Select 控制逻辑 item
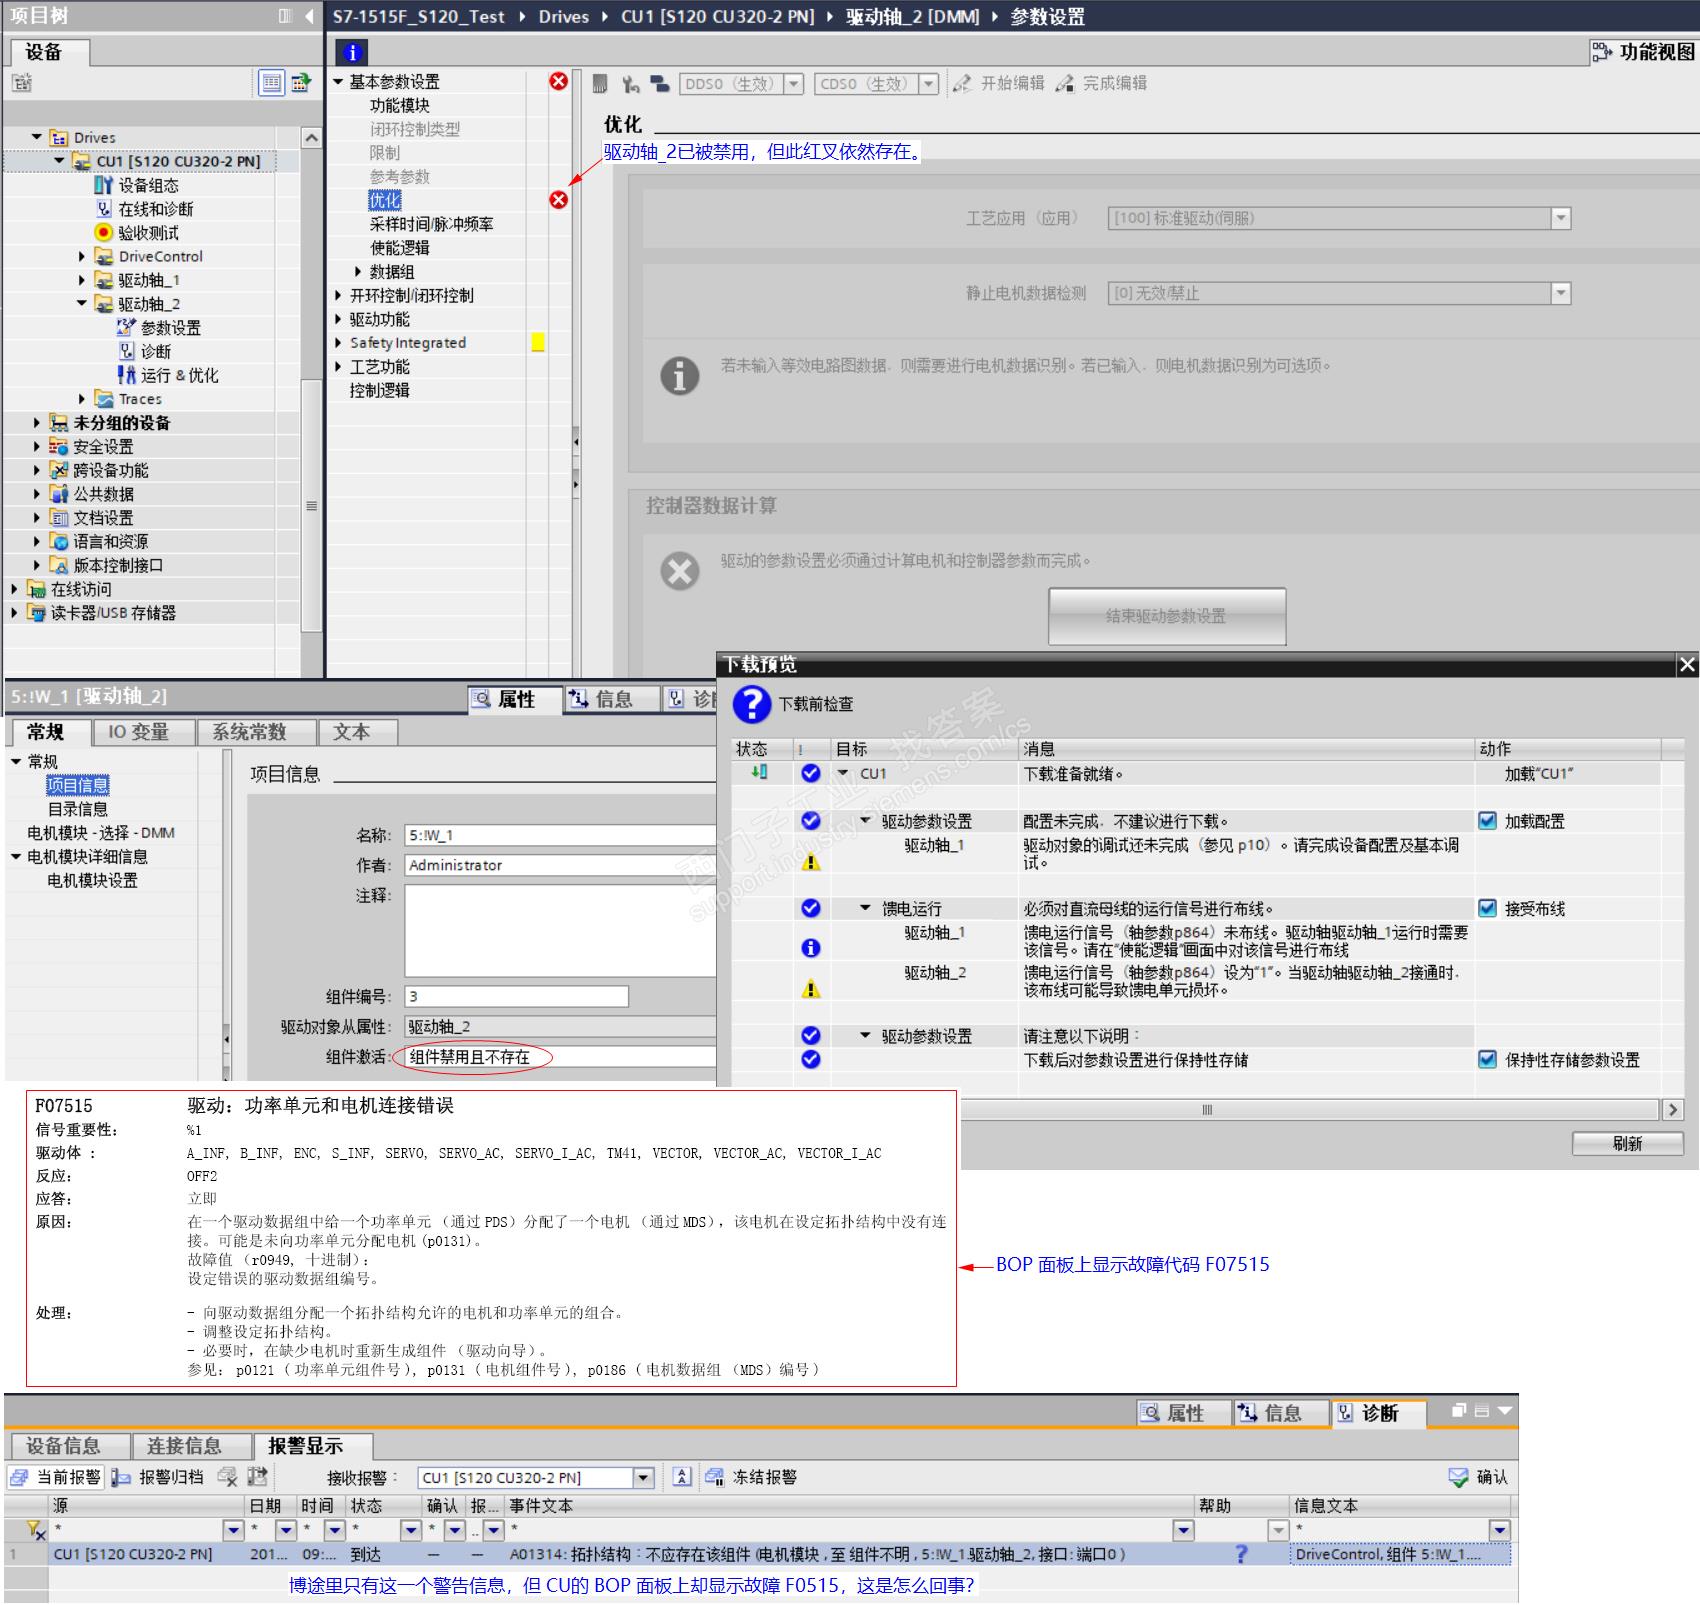The height and width of the screenshot is (1605, 1700). (x=380, y=390)
